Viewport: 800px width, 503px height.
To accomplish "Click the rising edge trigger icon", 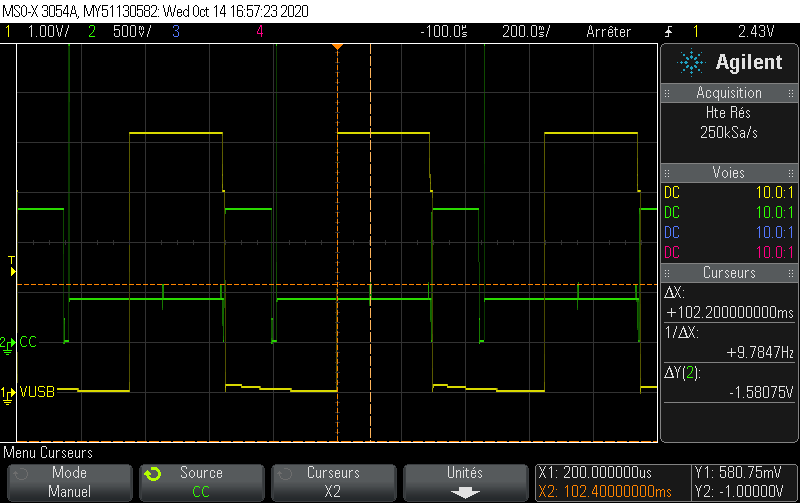I will pos(668,32).
